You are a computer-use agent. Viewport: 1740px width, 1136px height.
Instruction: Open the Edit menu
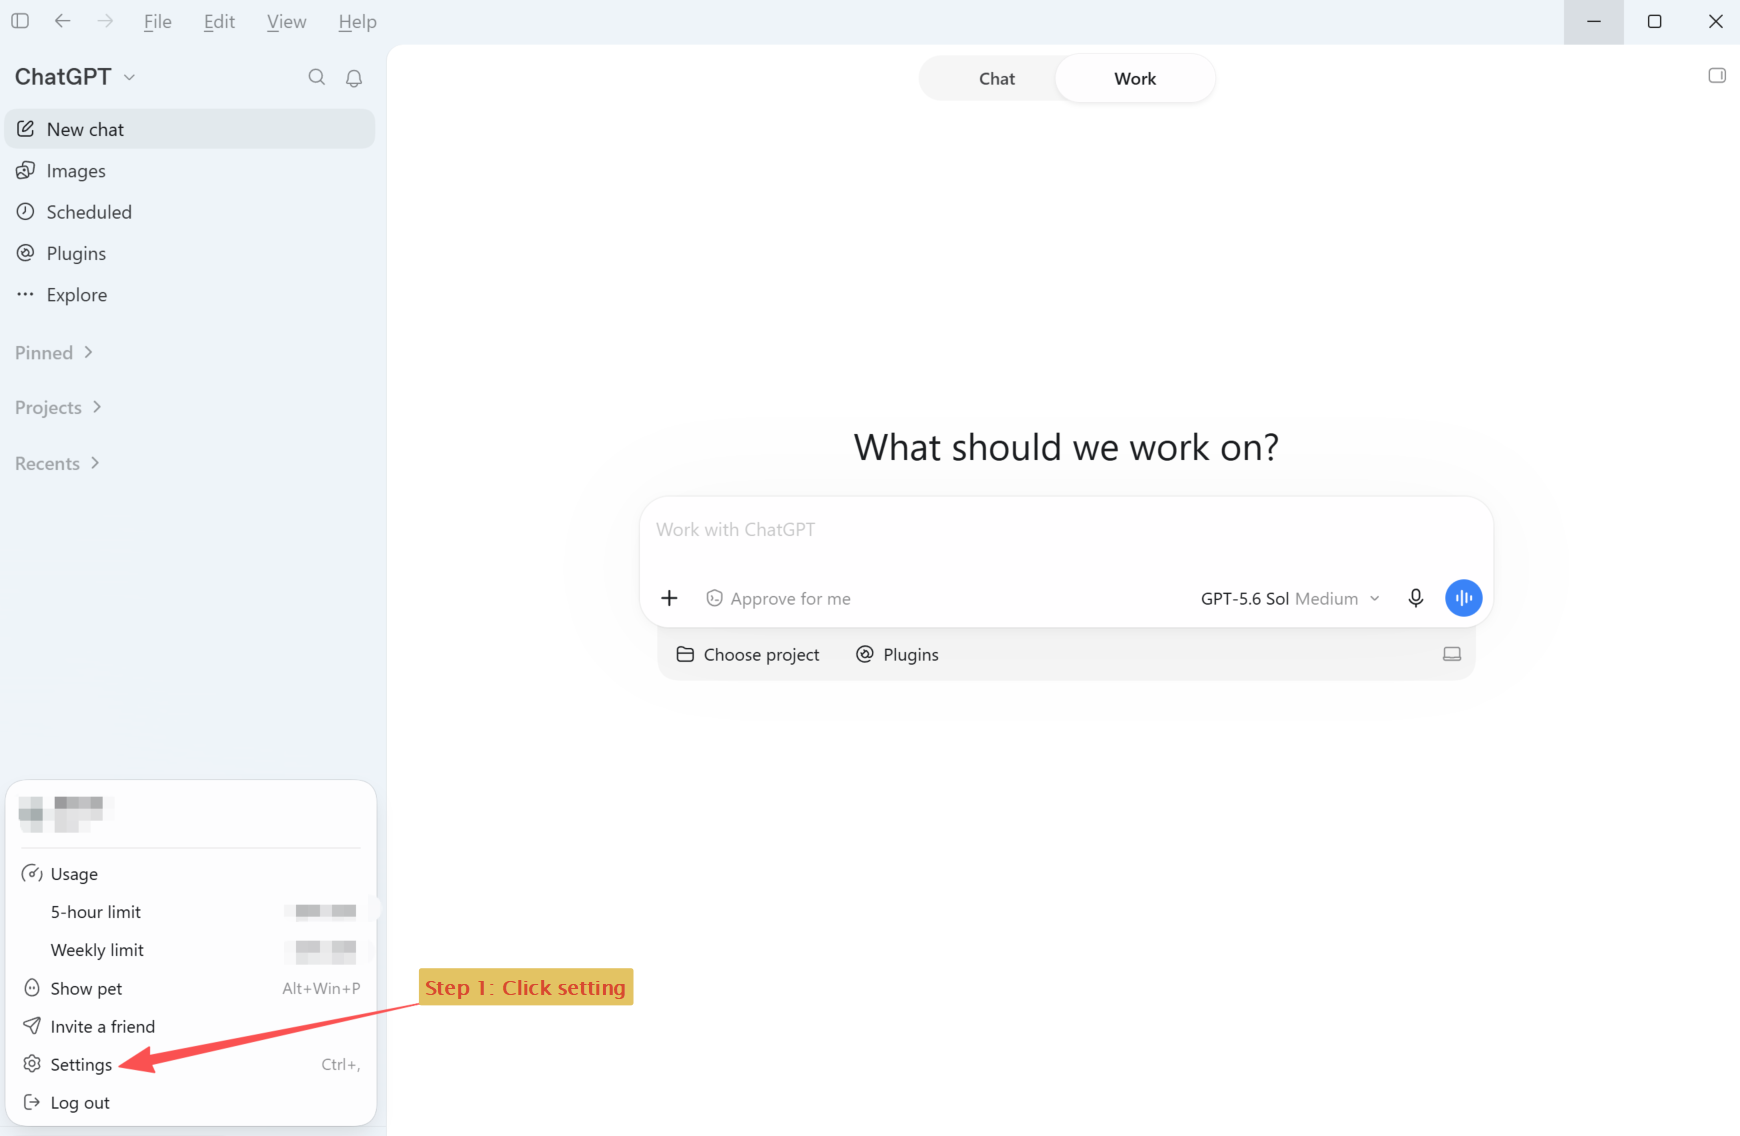pyautogui.click(x=219, y=22)
